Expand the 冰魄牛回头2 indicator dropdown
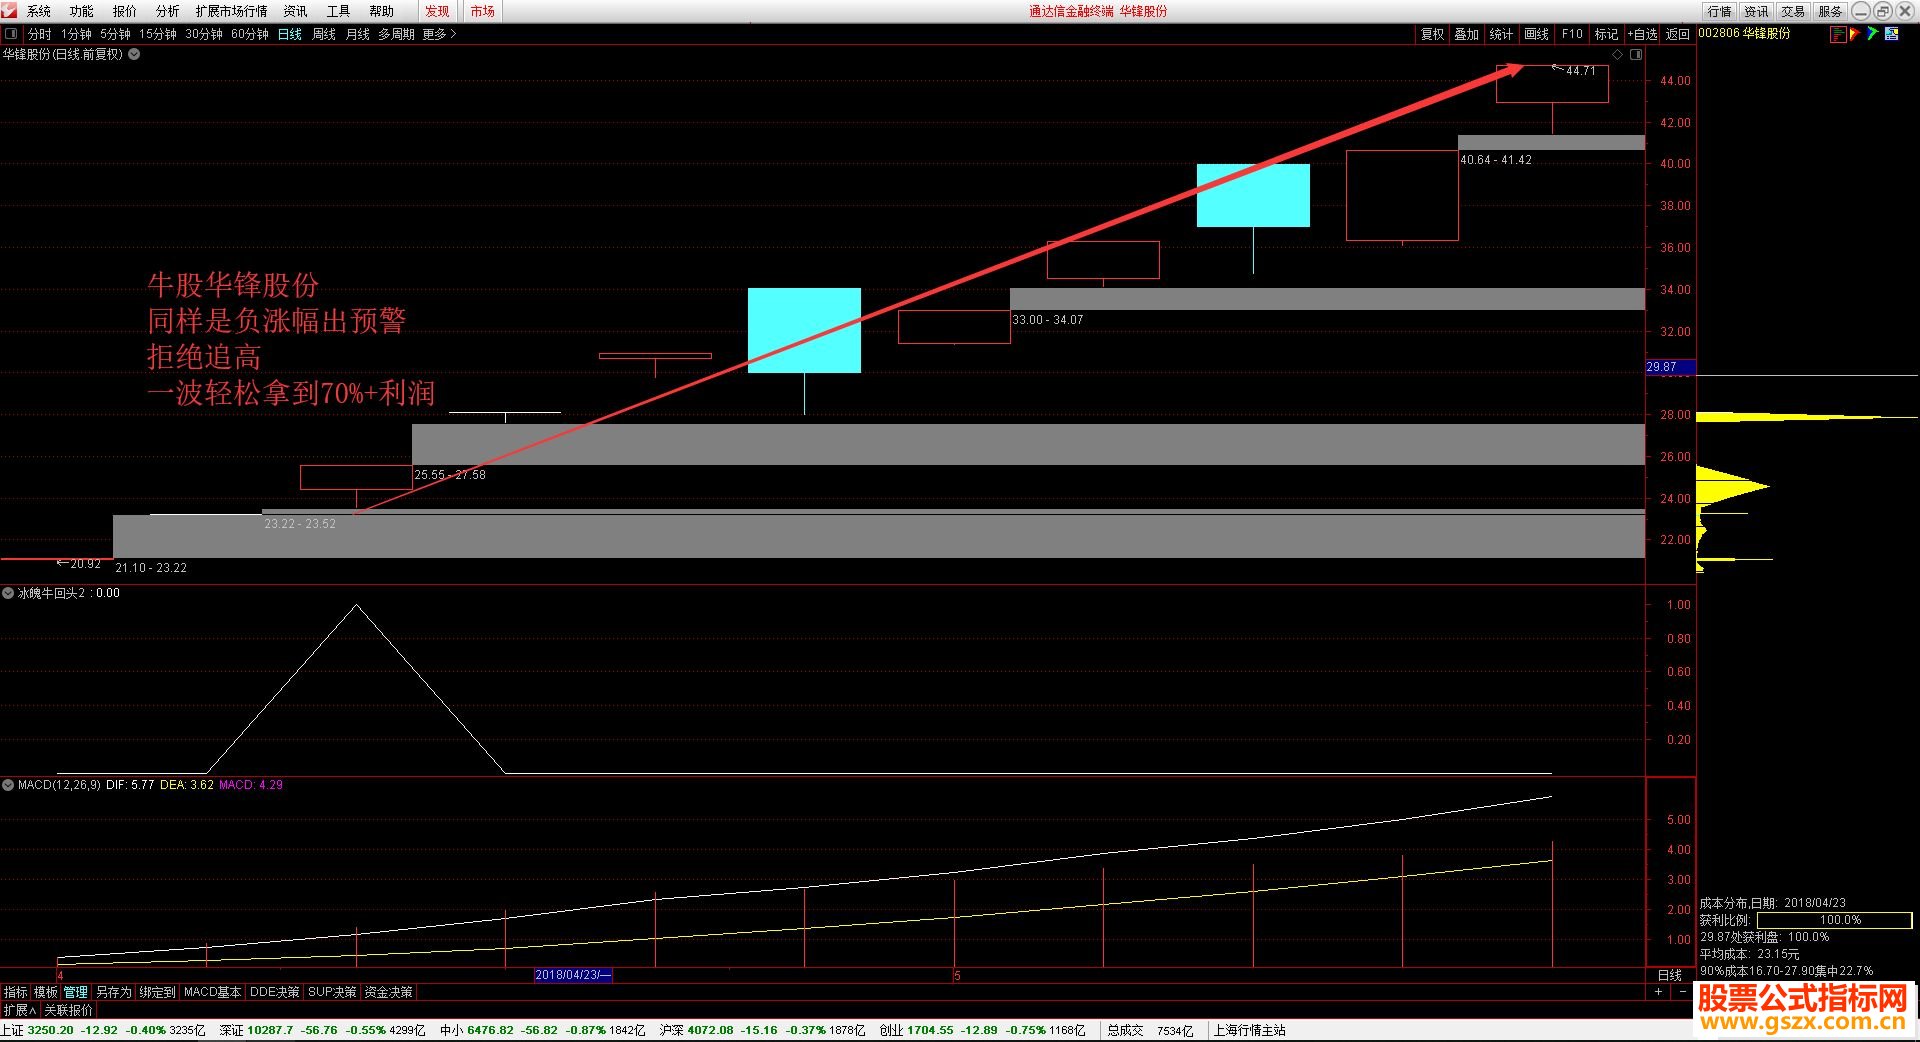 click(x=8, y=593)
